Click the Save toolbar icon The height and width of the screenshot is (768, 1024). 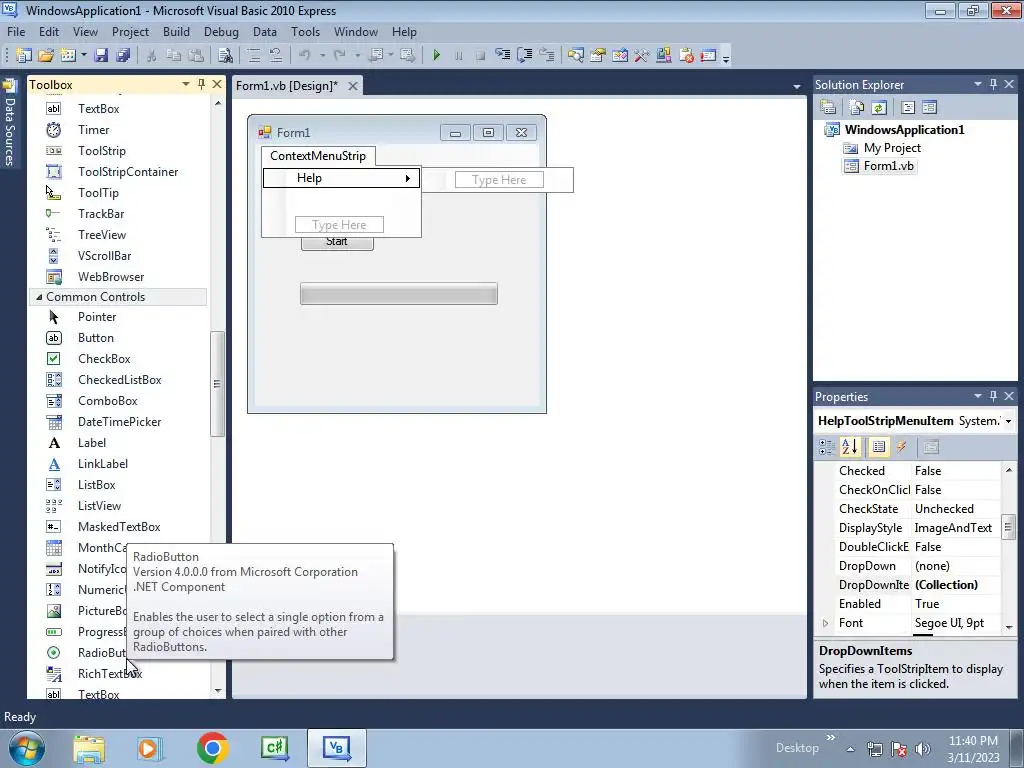(x=101, y=56)
